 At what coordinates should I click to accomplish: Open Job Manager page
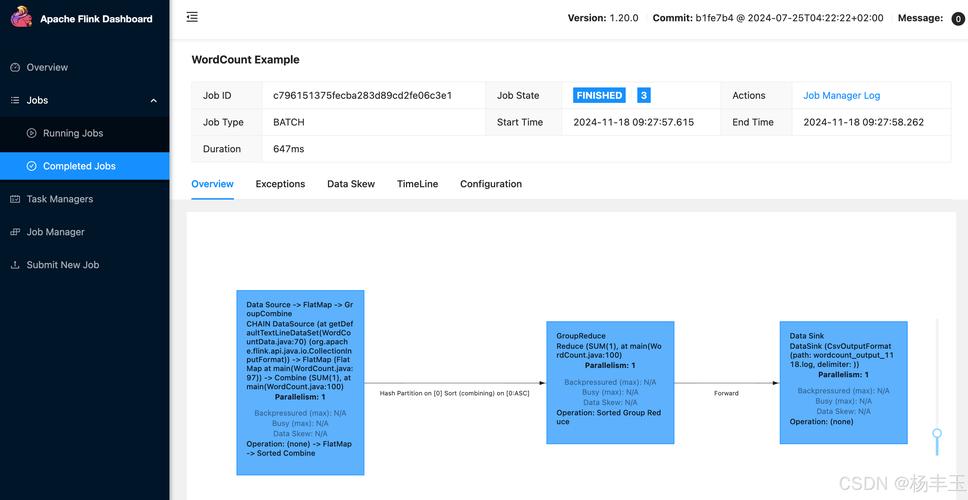coord(85,232)
